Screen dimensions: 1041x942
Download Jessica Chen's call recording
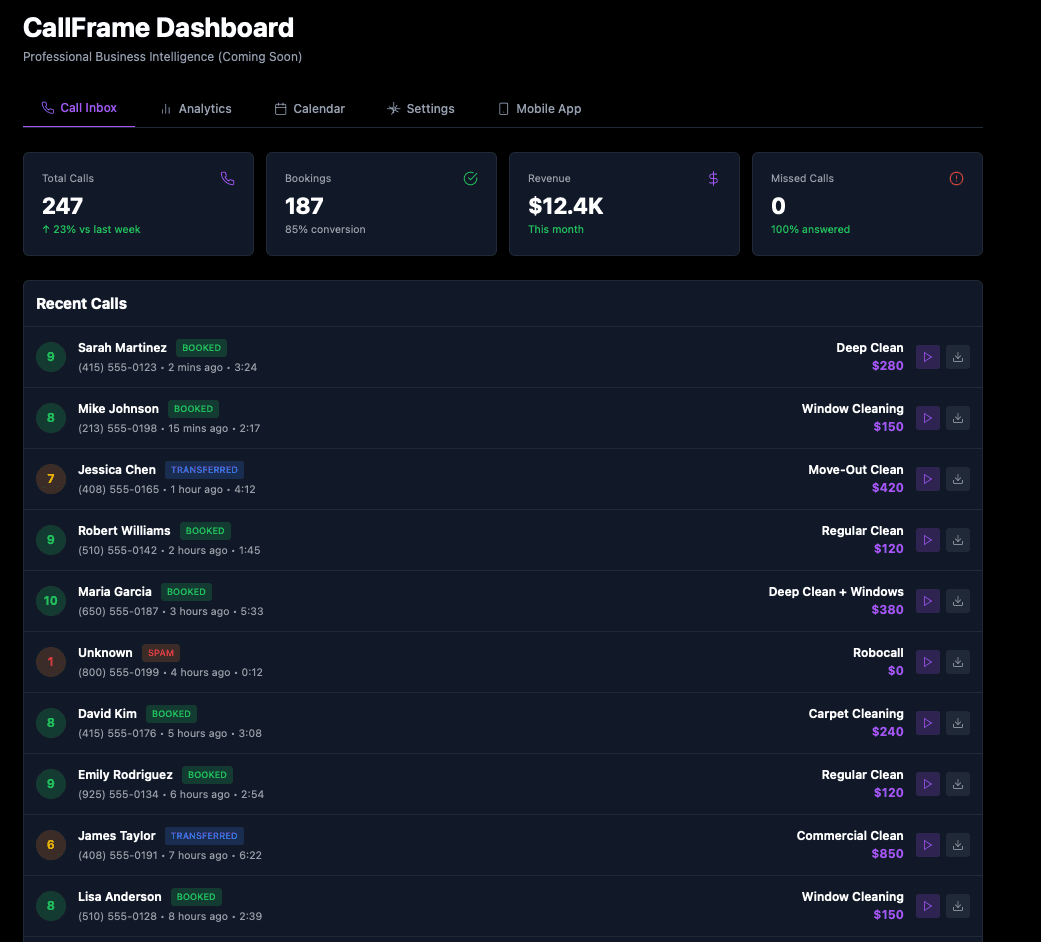click(x=957, y=479)
